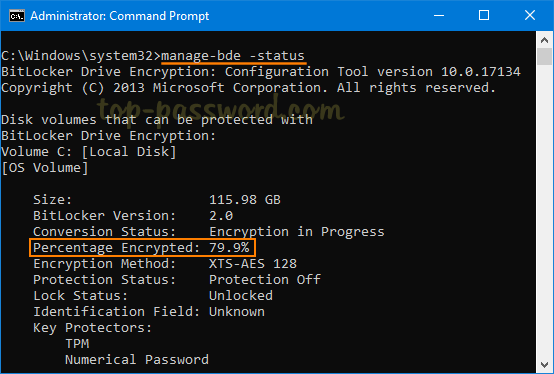
Task: Click the scrollbar down arrow
Action: (x=544, y=364)
